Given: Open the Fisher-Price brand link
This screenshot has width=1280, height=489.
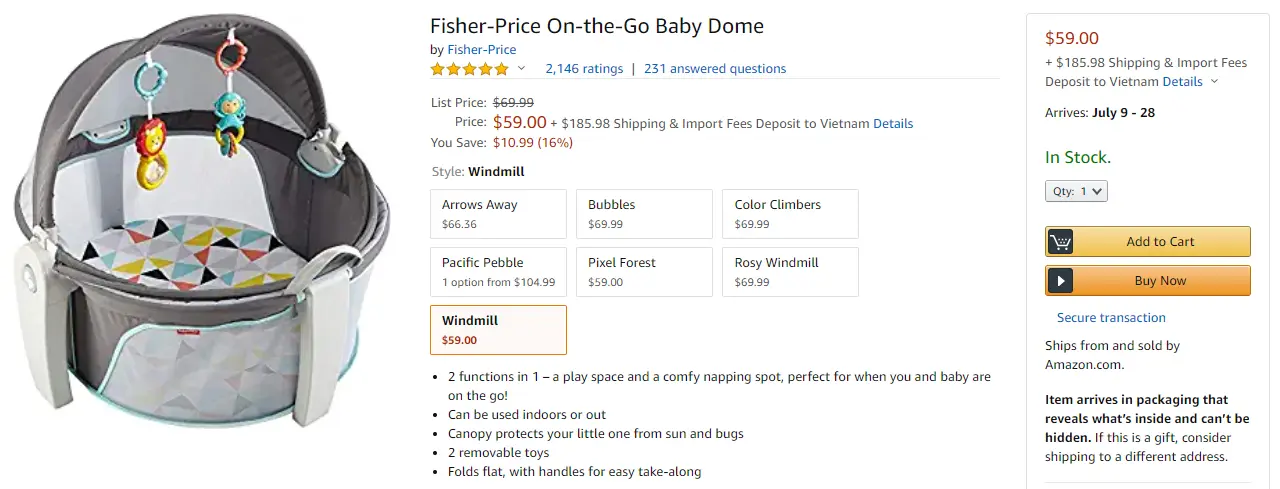Looking at the screenshot, I should (482, 49).
